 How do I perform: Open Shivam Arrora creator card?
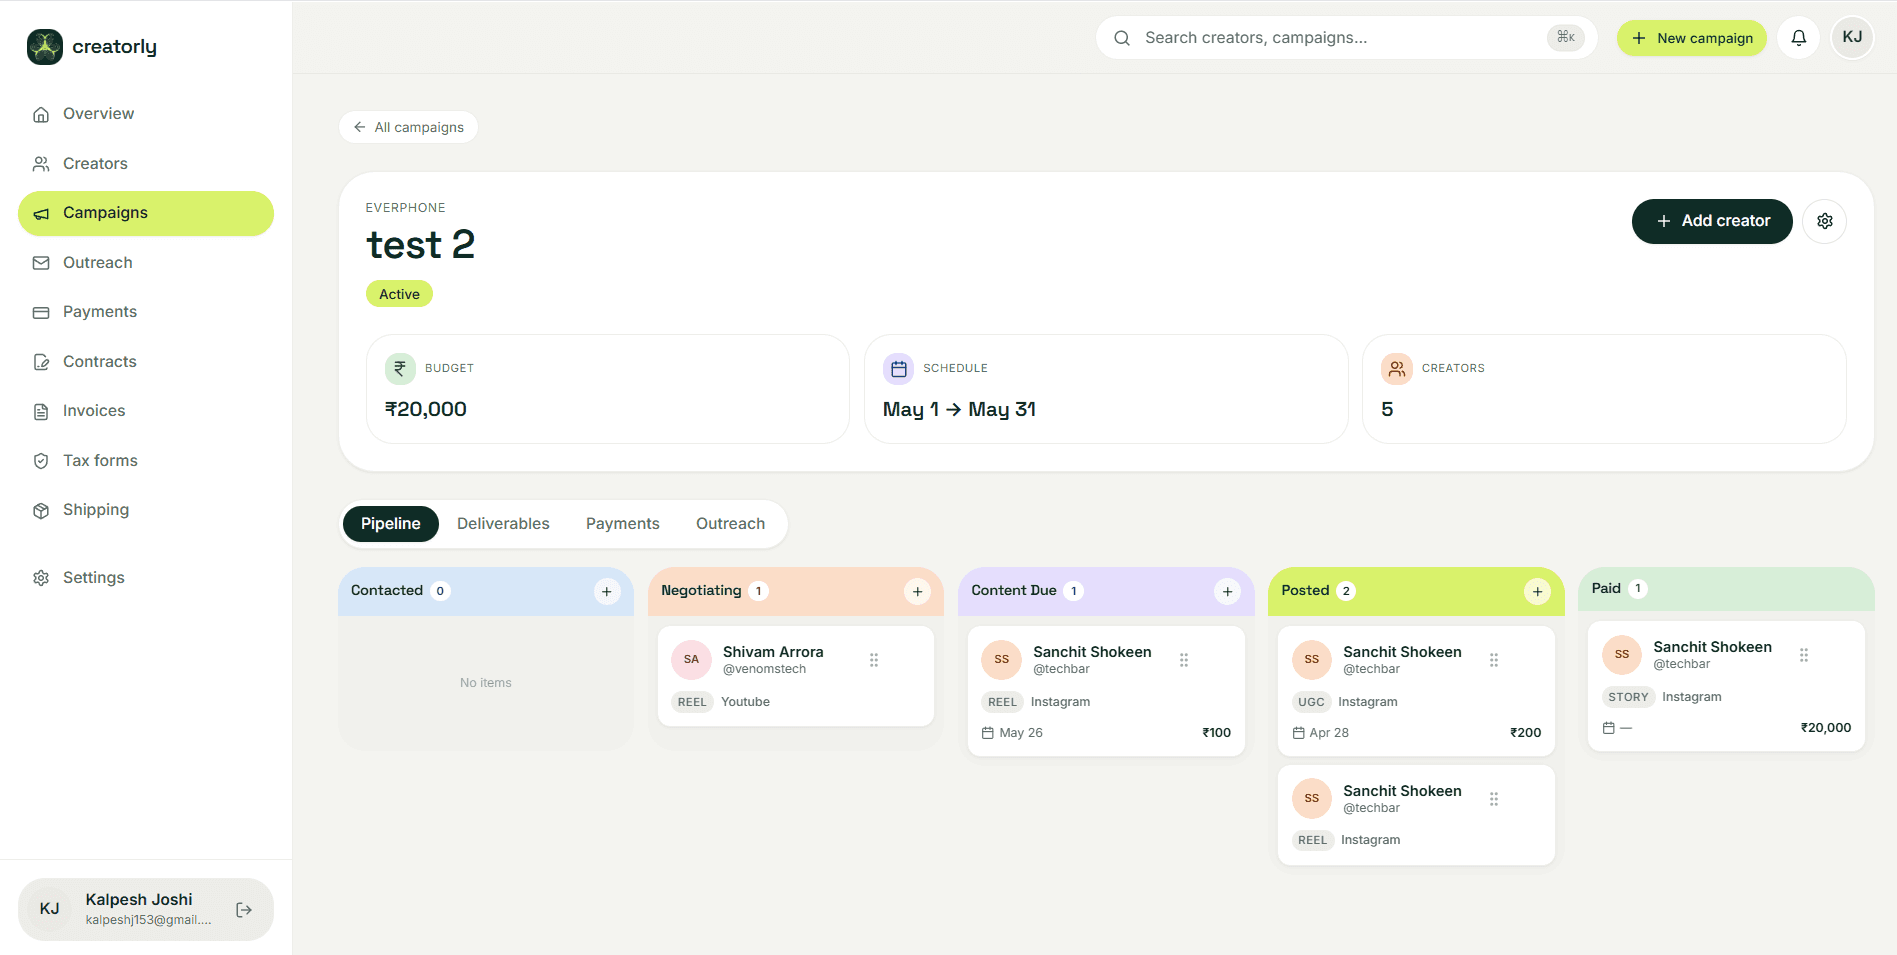pyautogui.click(x=796, y=676)
